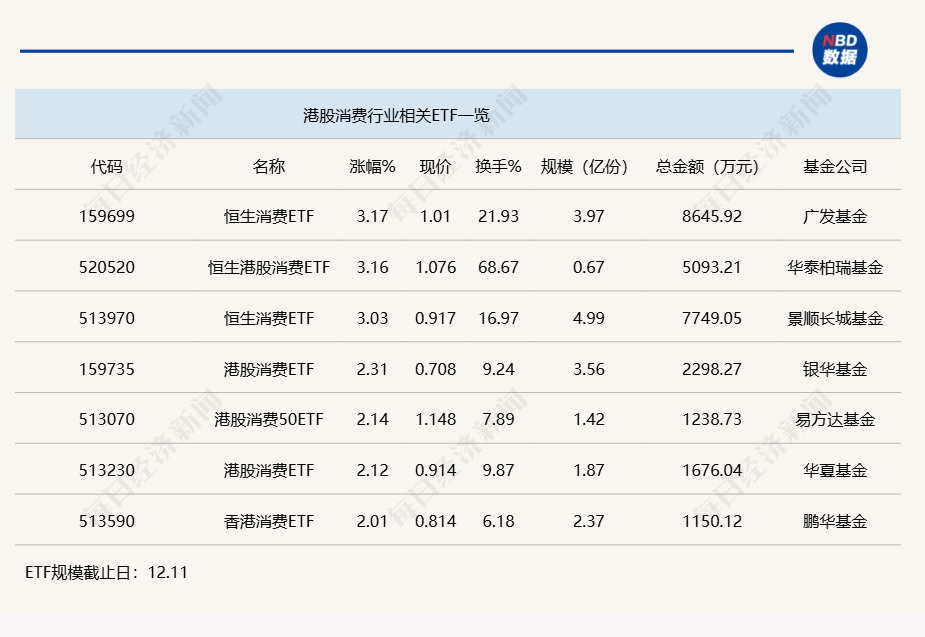Select the 2.01 gain value

(x=372, y=521)
